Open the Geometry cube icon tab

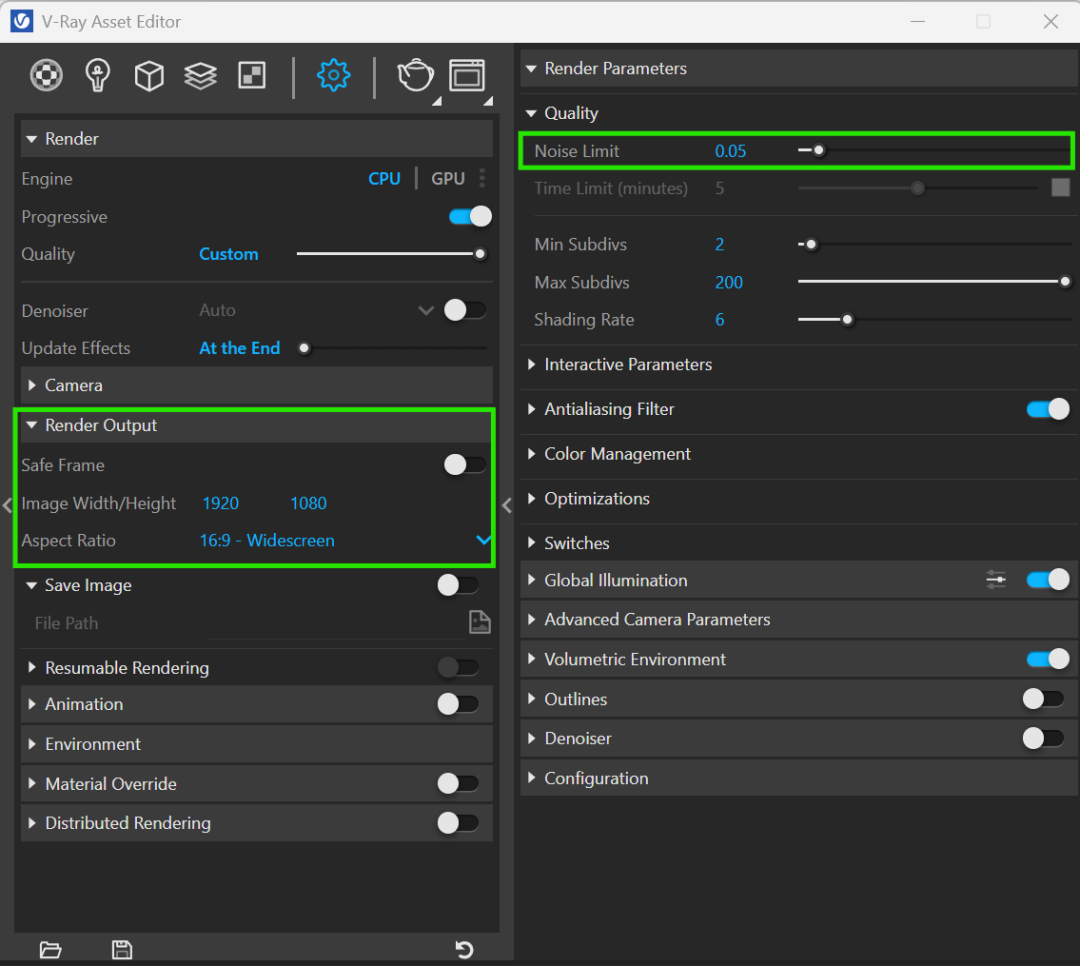149,75
